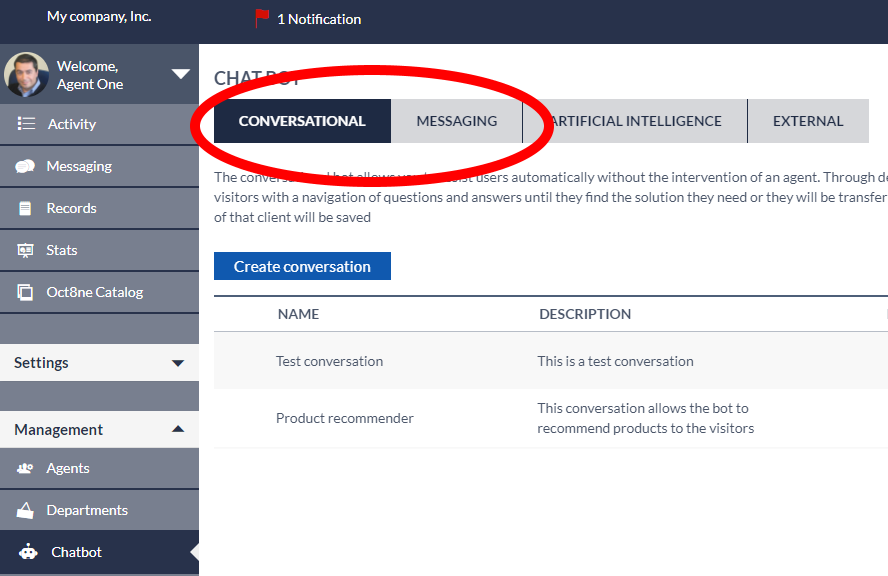
Task: Click Agent One's profile avatar
Action: [27, 74]
